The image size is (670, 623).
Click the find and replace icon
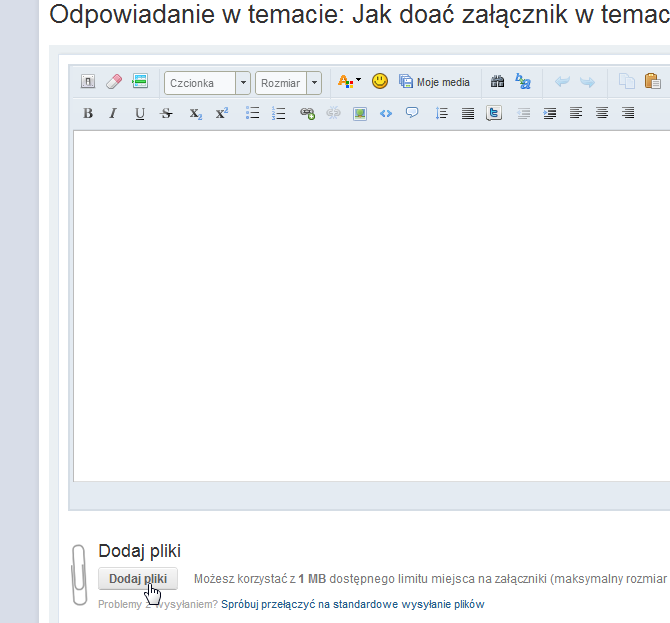click(523, 81)
